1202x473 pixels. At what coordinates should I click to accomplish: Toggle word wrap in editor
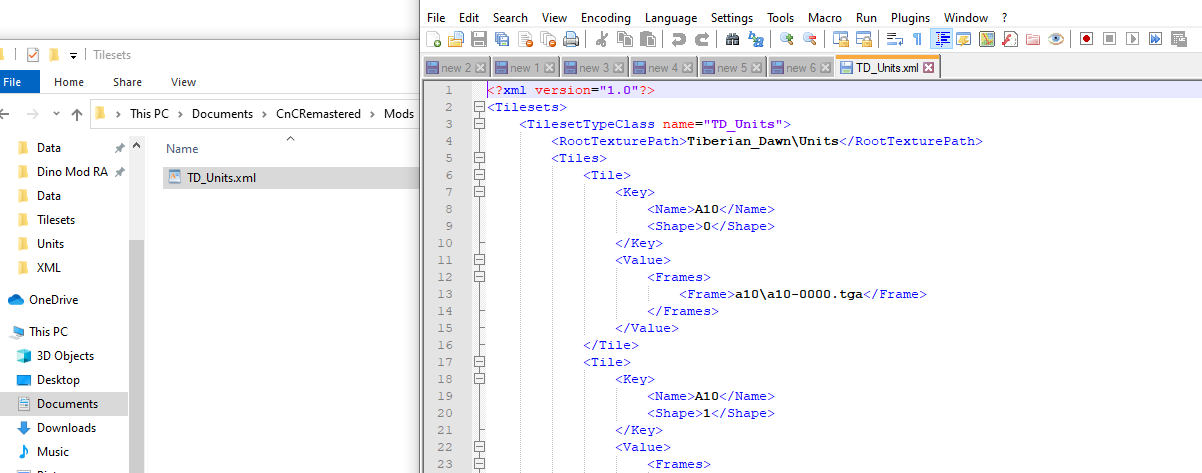click(895, 39)
